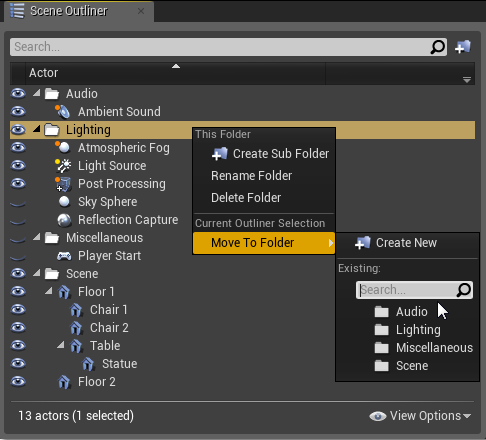Hide the Statue actor
Image resolution: width=486 pixels, height=440 pixels.
coord(18,364)
